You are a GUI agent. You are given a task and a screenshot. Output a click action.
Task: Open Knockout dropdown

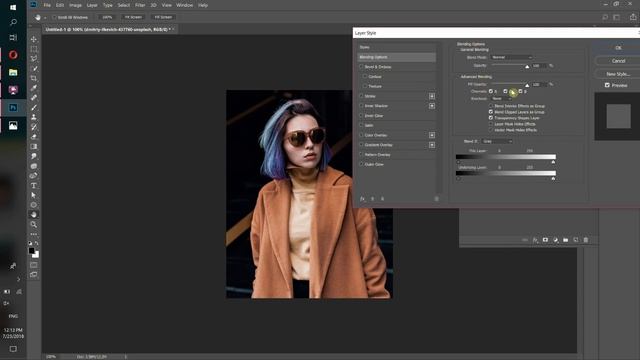coord(501,99)
